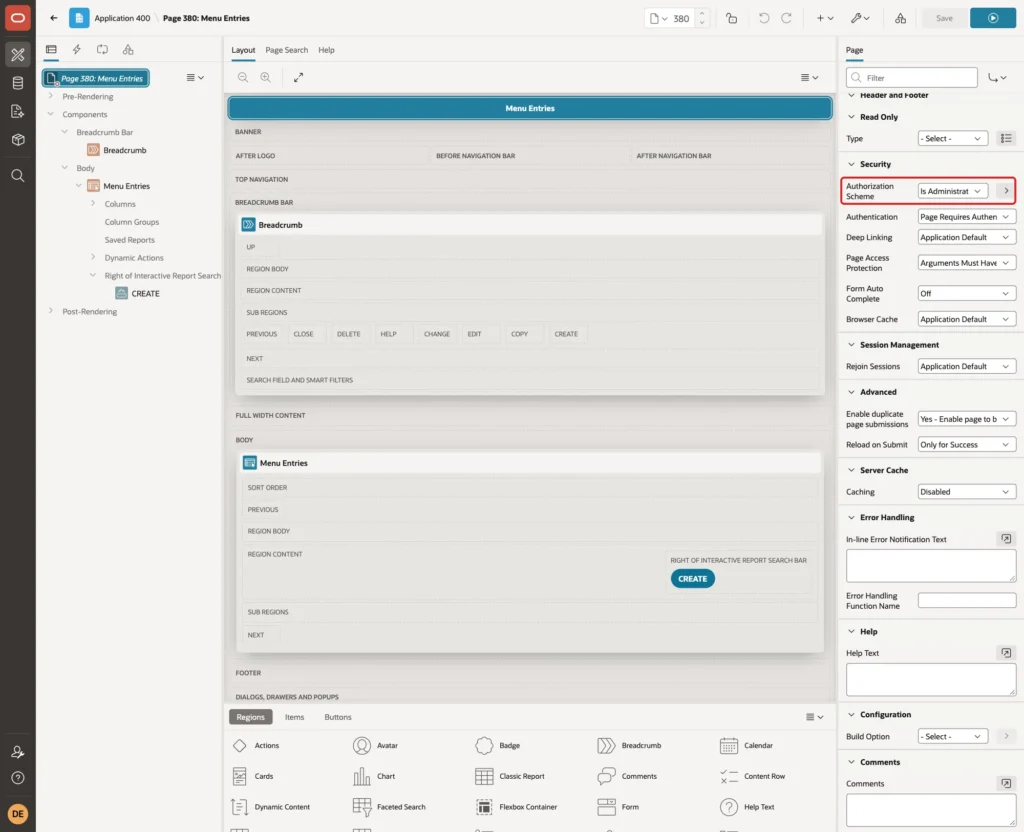Screen dimensions: 1024x832
Task: Switch to Rendering tree tab icon
Action: (x=51, y=50)
